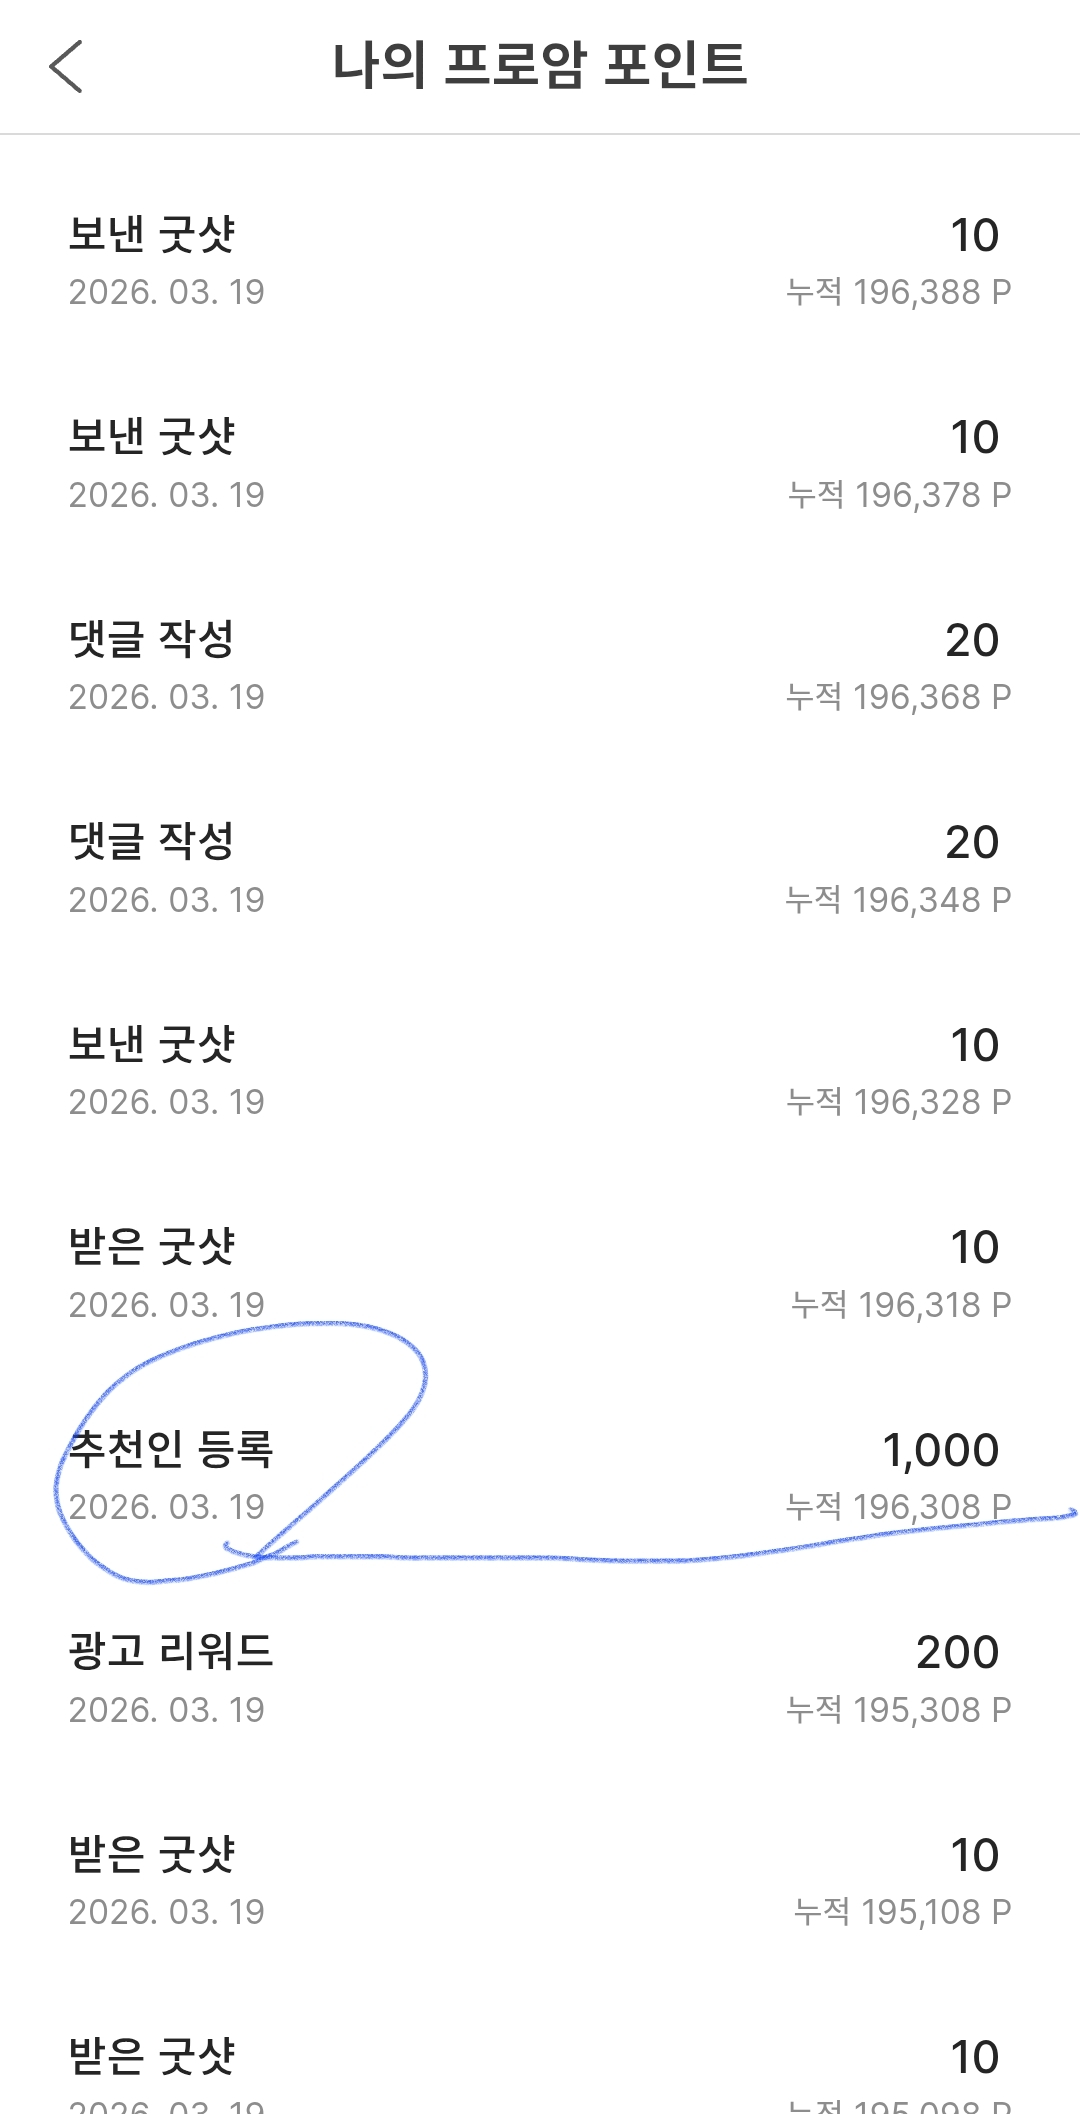1080x2114 pixels.
Task: Click the 나의 프로암 포인트 page title
Action: coord(539,65)
